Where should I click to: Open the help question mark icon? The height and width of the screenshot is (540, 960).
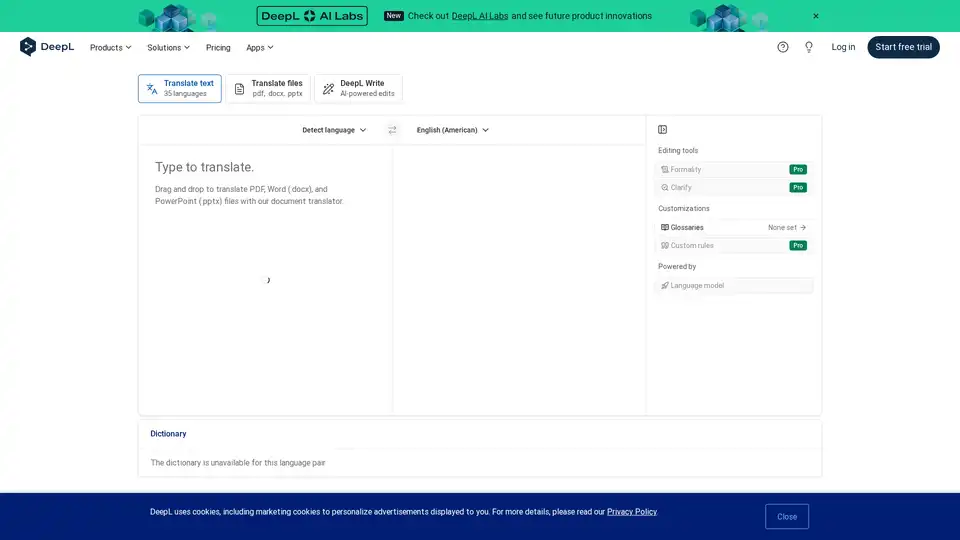[783, 47]
